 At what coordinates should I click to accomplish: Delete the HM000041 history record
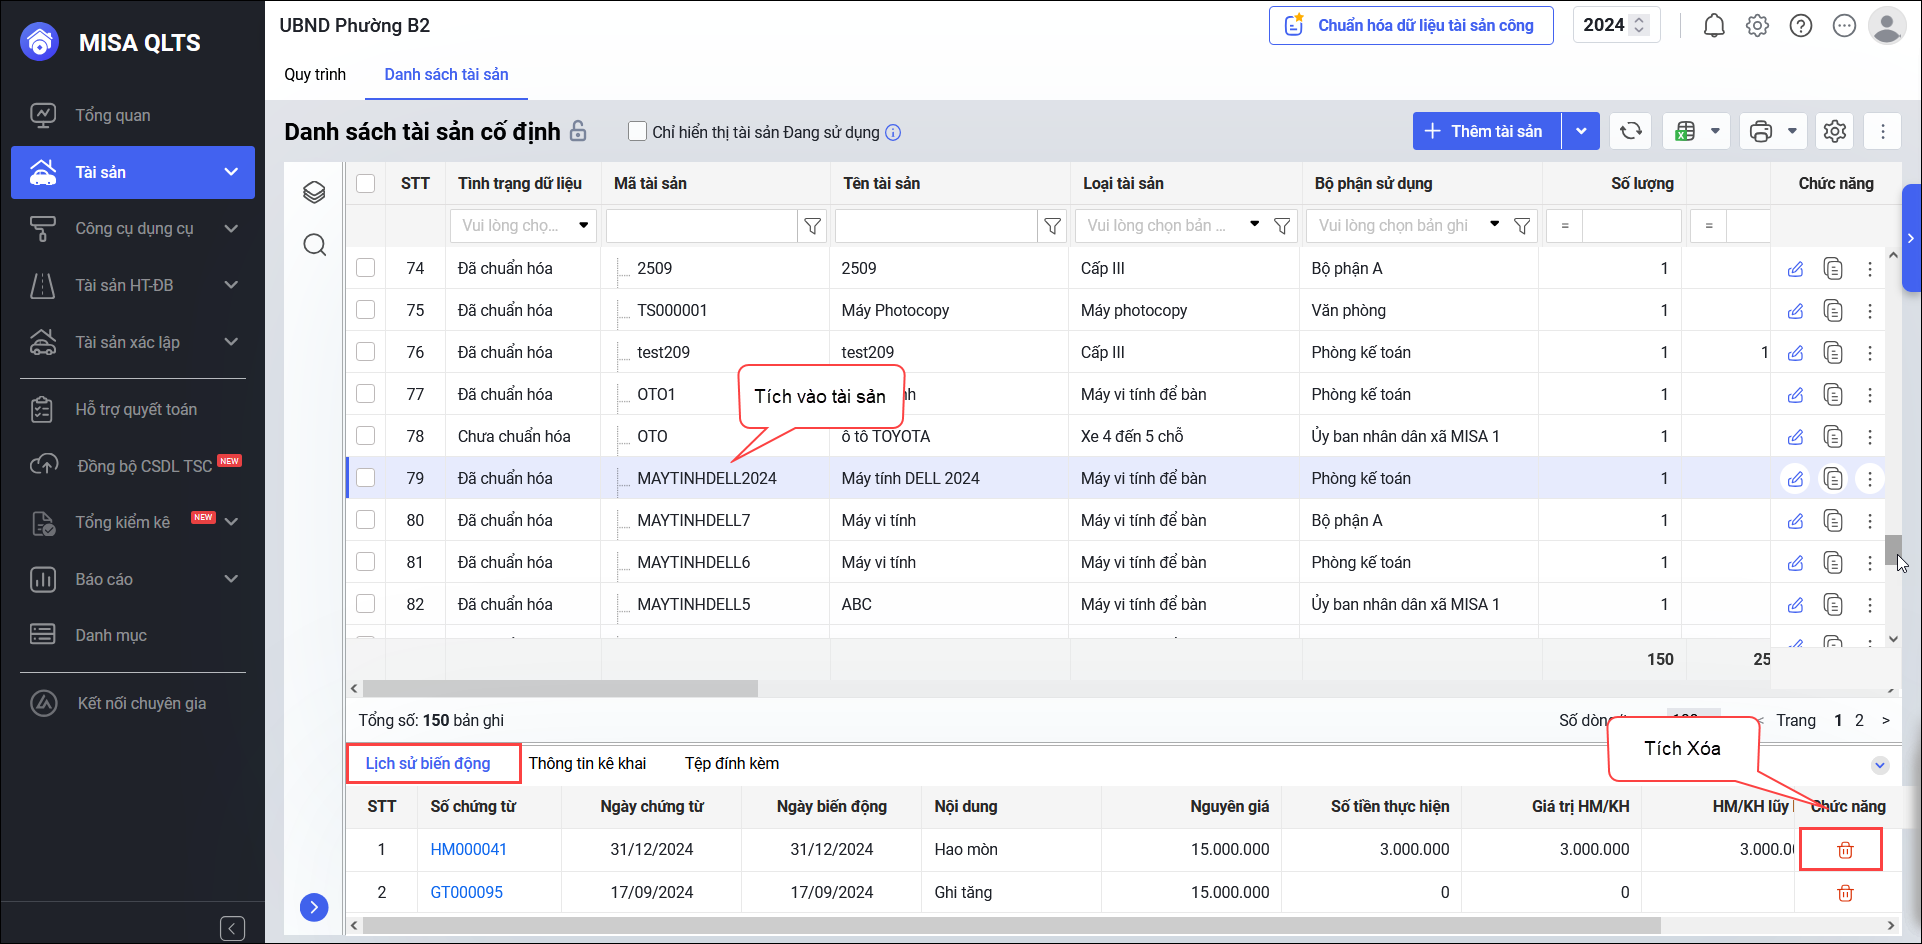1845,850
